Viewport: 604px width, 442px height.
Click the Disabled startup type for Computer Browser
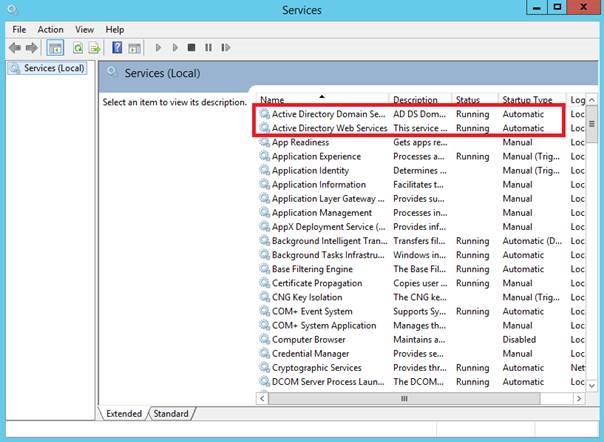[x=519, y=339]
